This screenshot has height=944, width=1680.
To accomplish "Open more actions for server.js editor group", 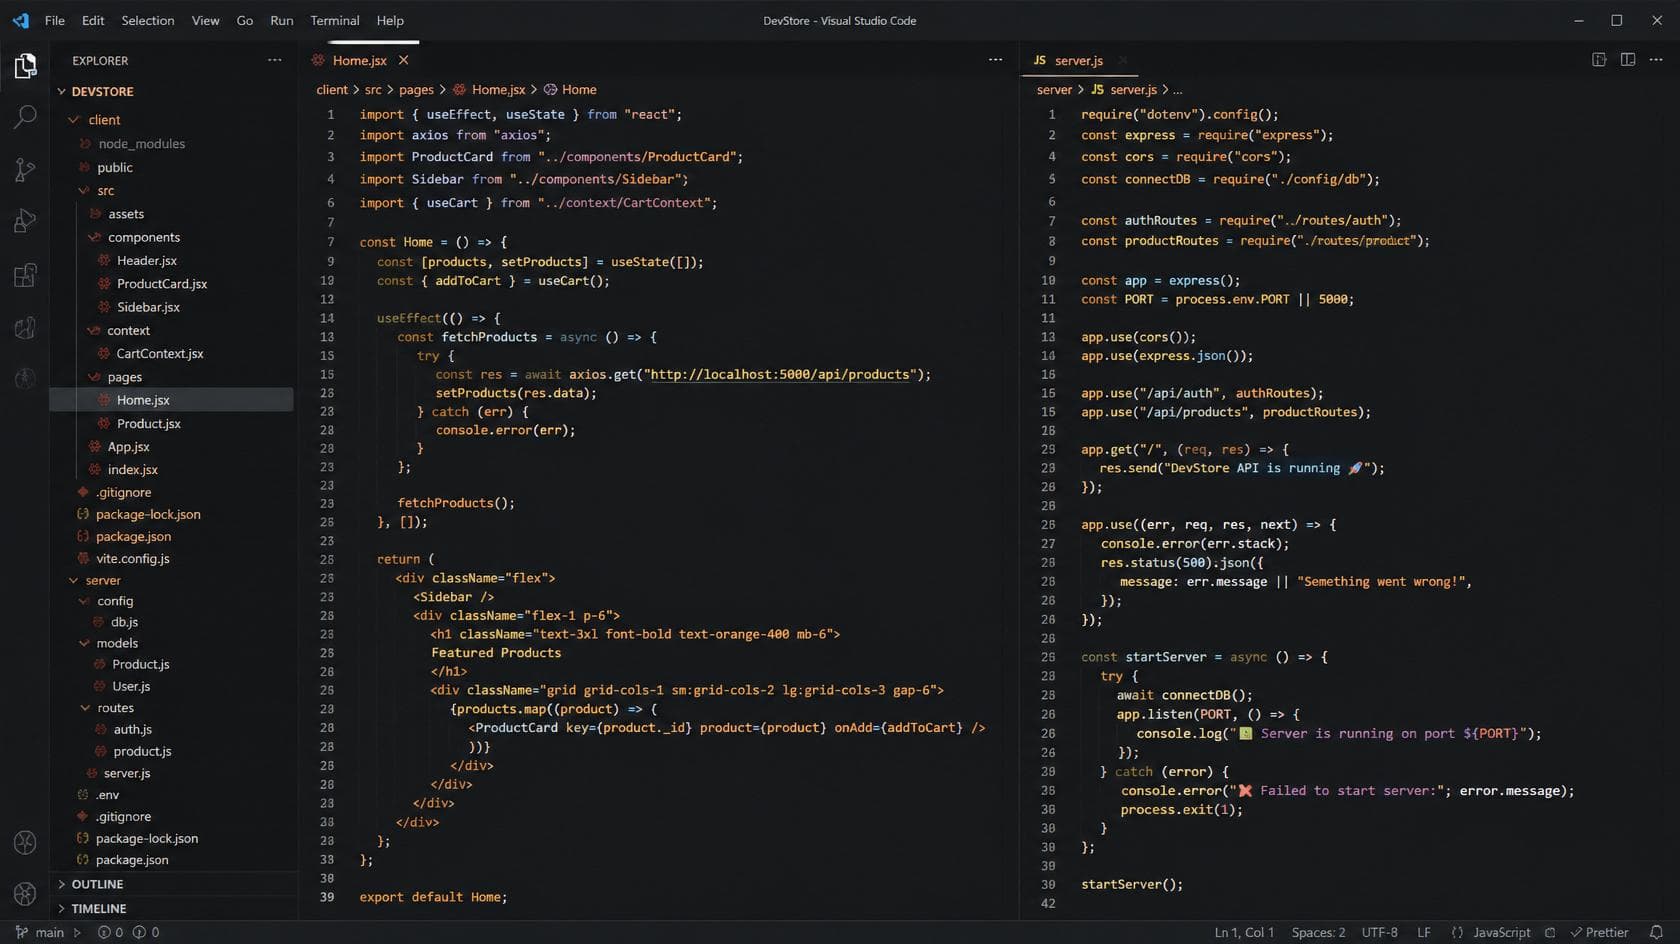I will pyautogui.click(x=1656, y=60).
